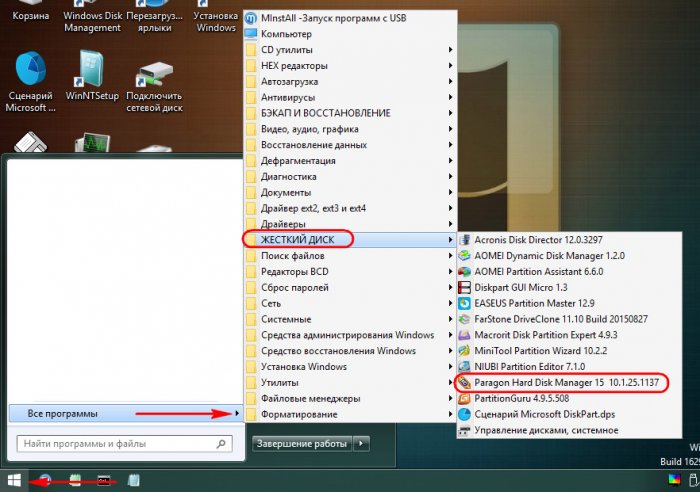The height and width of the screenshot is (492, 700).
Task: Expand Антивирусы submenu arrow
Action: click(x=450, y=97)
